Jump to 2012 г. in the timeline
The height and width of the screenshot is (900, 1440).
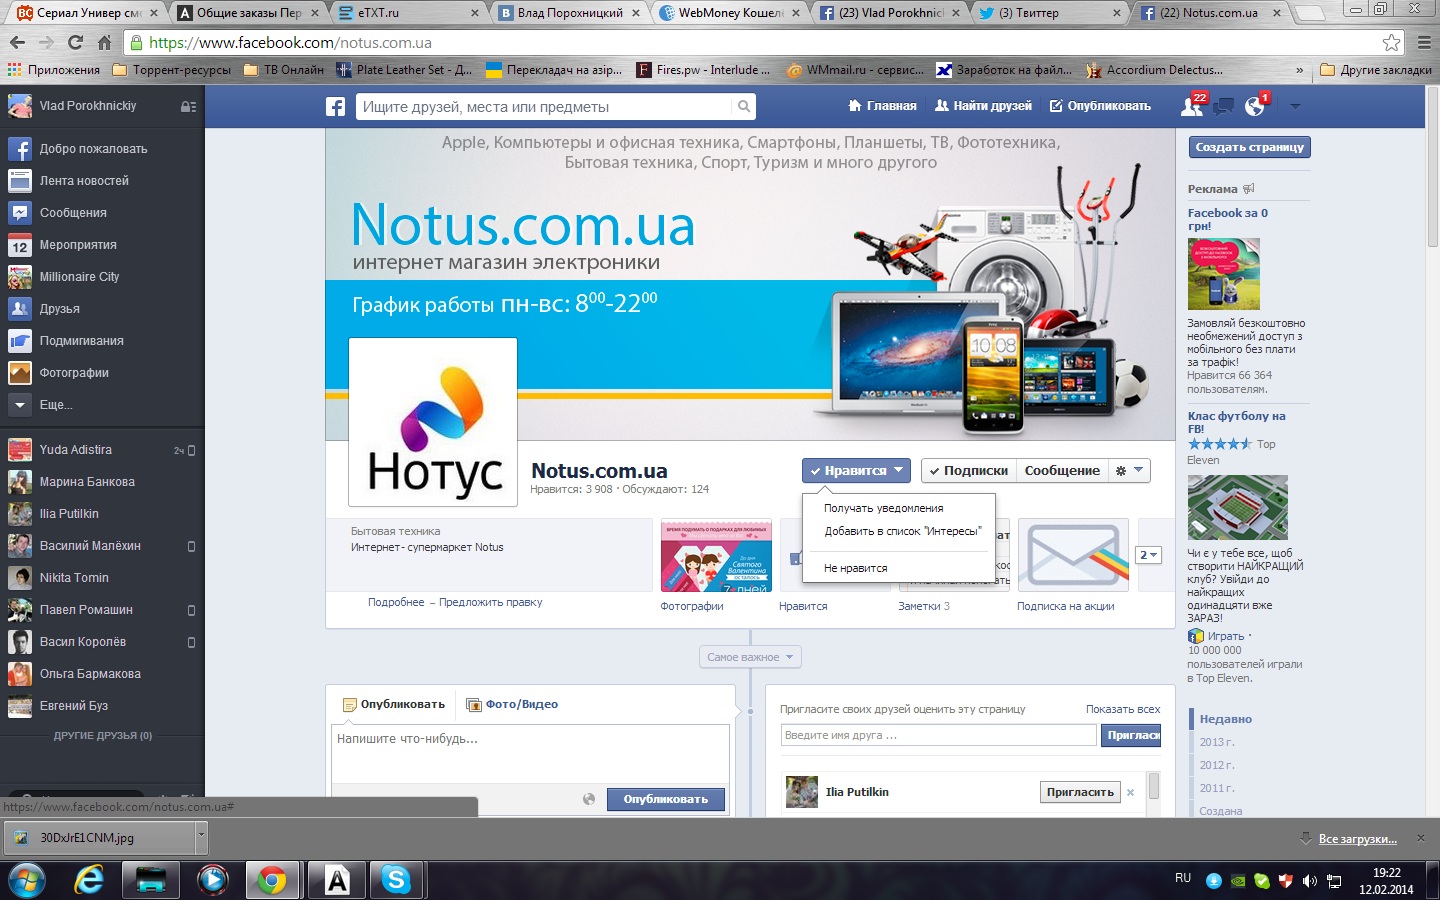click(x=1217, y=765)
